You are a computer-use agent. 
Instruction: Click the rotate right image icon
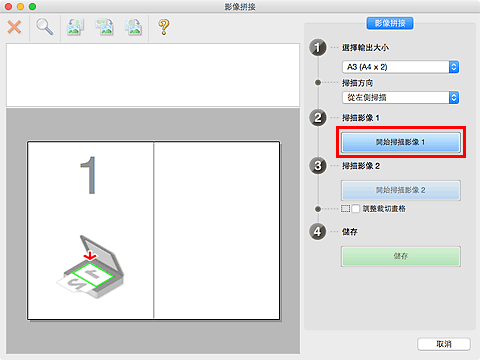tap(105, 27)
